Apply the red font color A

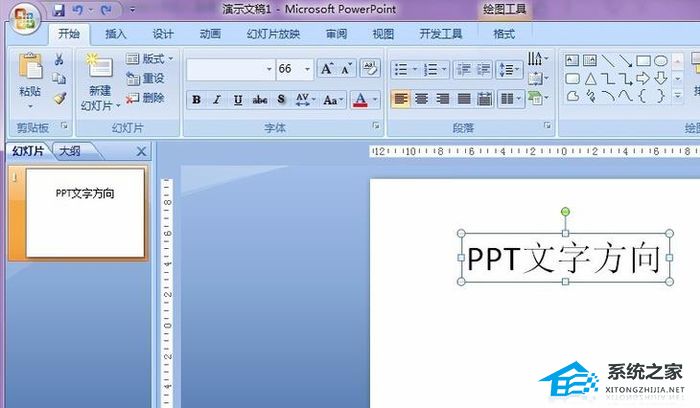pyautogui.click(x=360, y=100)
